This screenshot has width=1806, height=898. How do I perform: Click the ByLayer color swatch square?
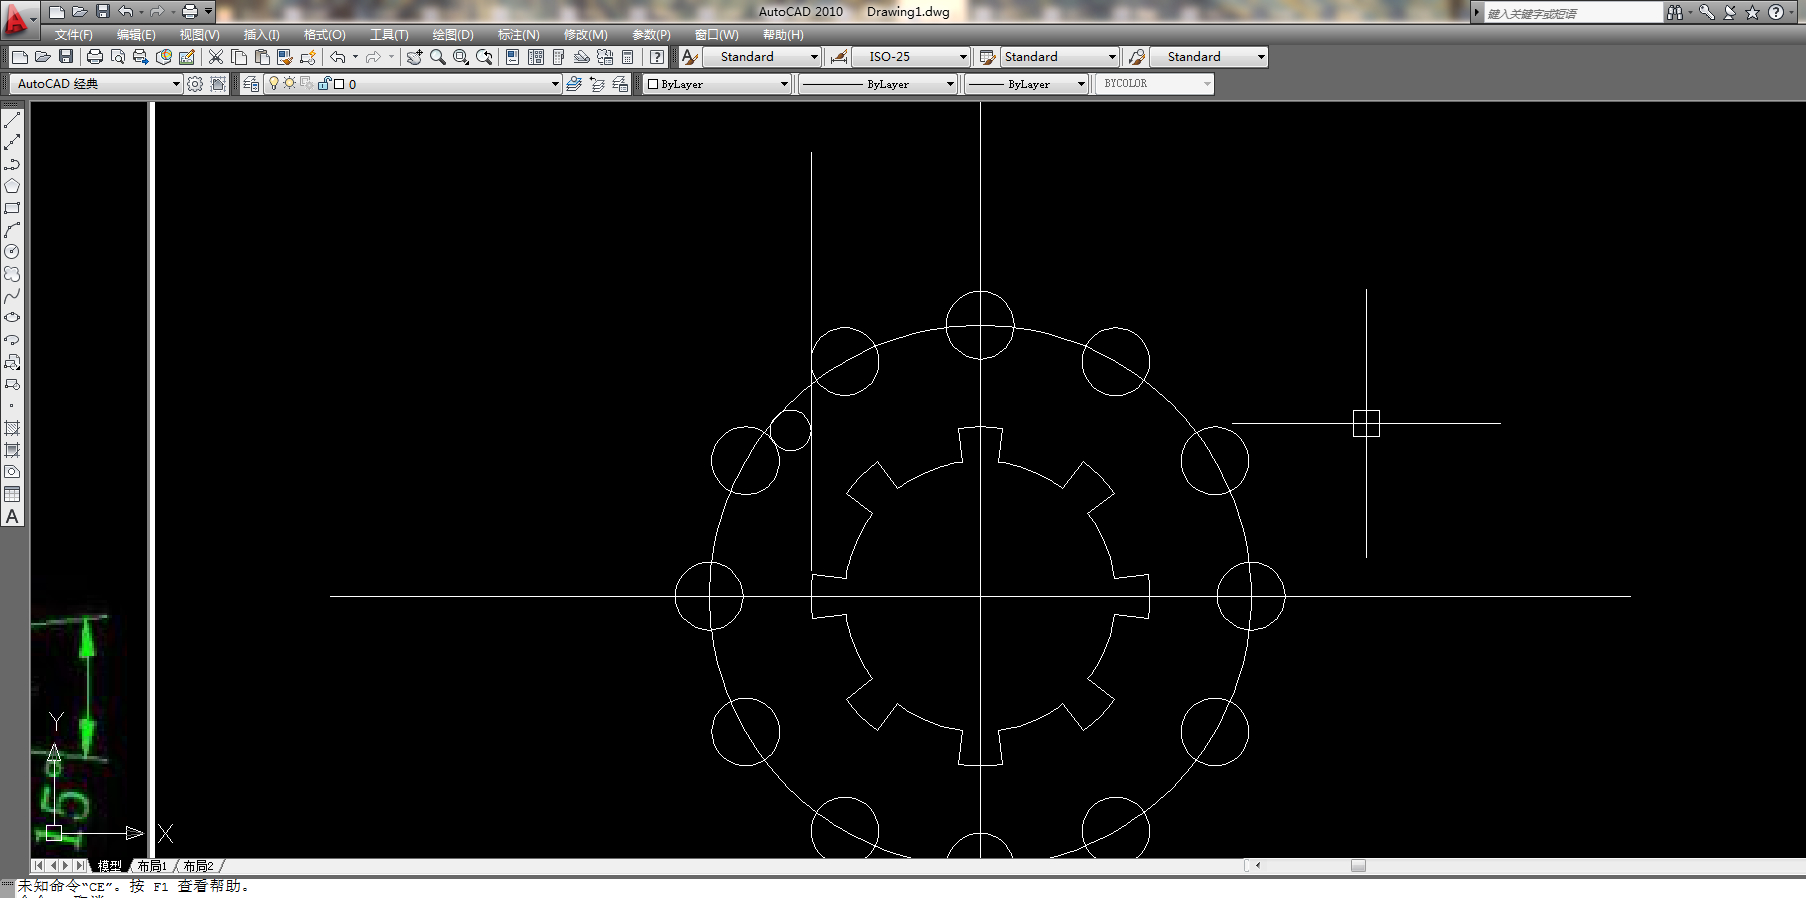[653, 84]
